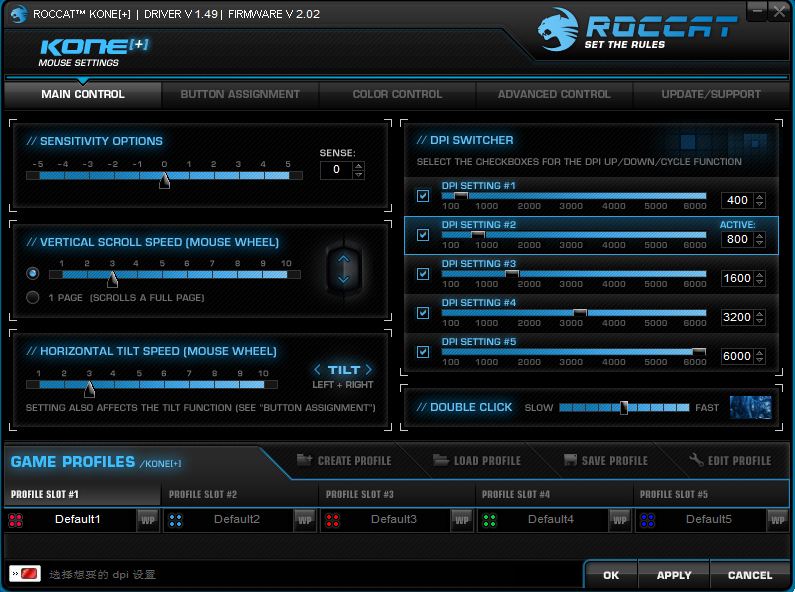Click the small app icon in title bar
Viewport: 795px width, 592px height.
coord(19,14)
